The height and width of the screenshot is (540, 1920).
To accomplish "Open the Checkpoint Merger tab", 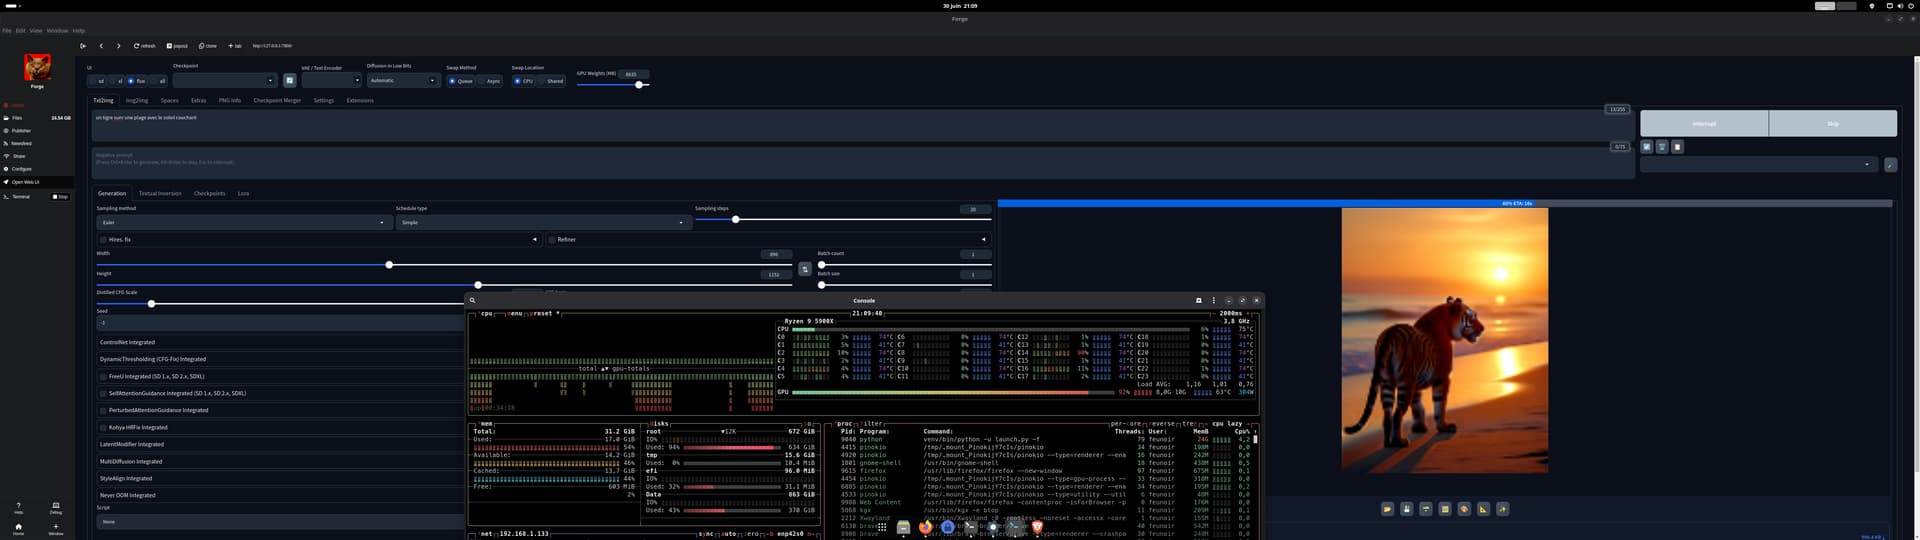I will coord(277,100).
